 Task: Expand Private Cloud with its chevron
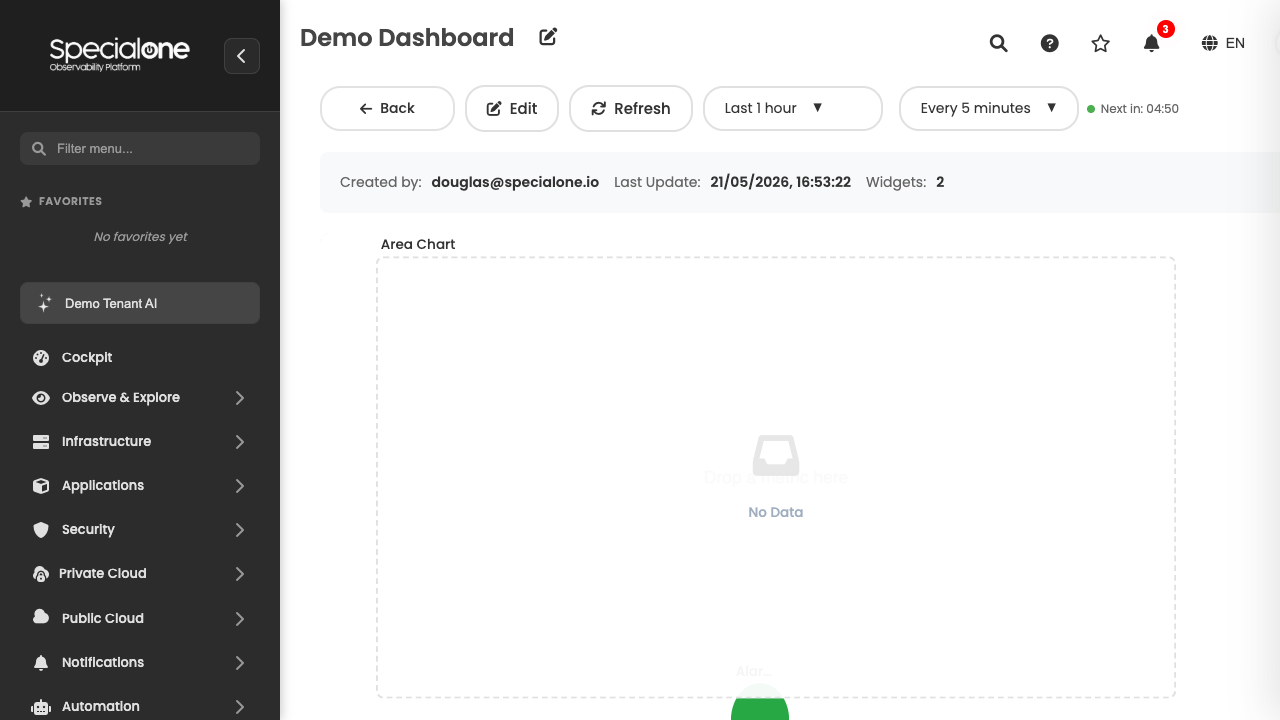tap(240, 574)
